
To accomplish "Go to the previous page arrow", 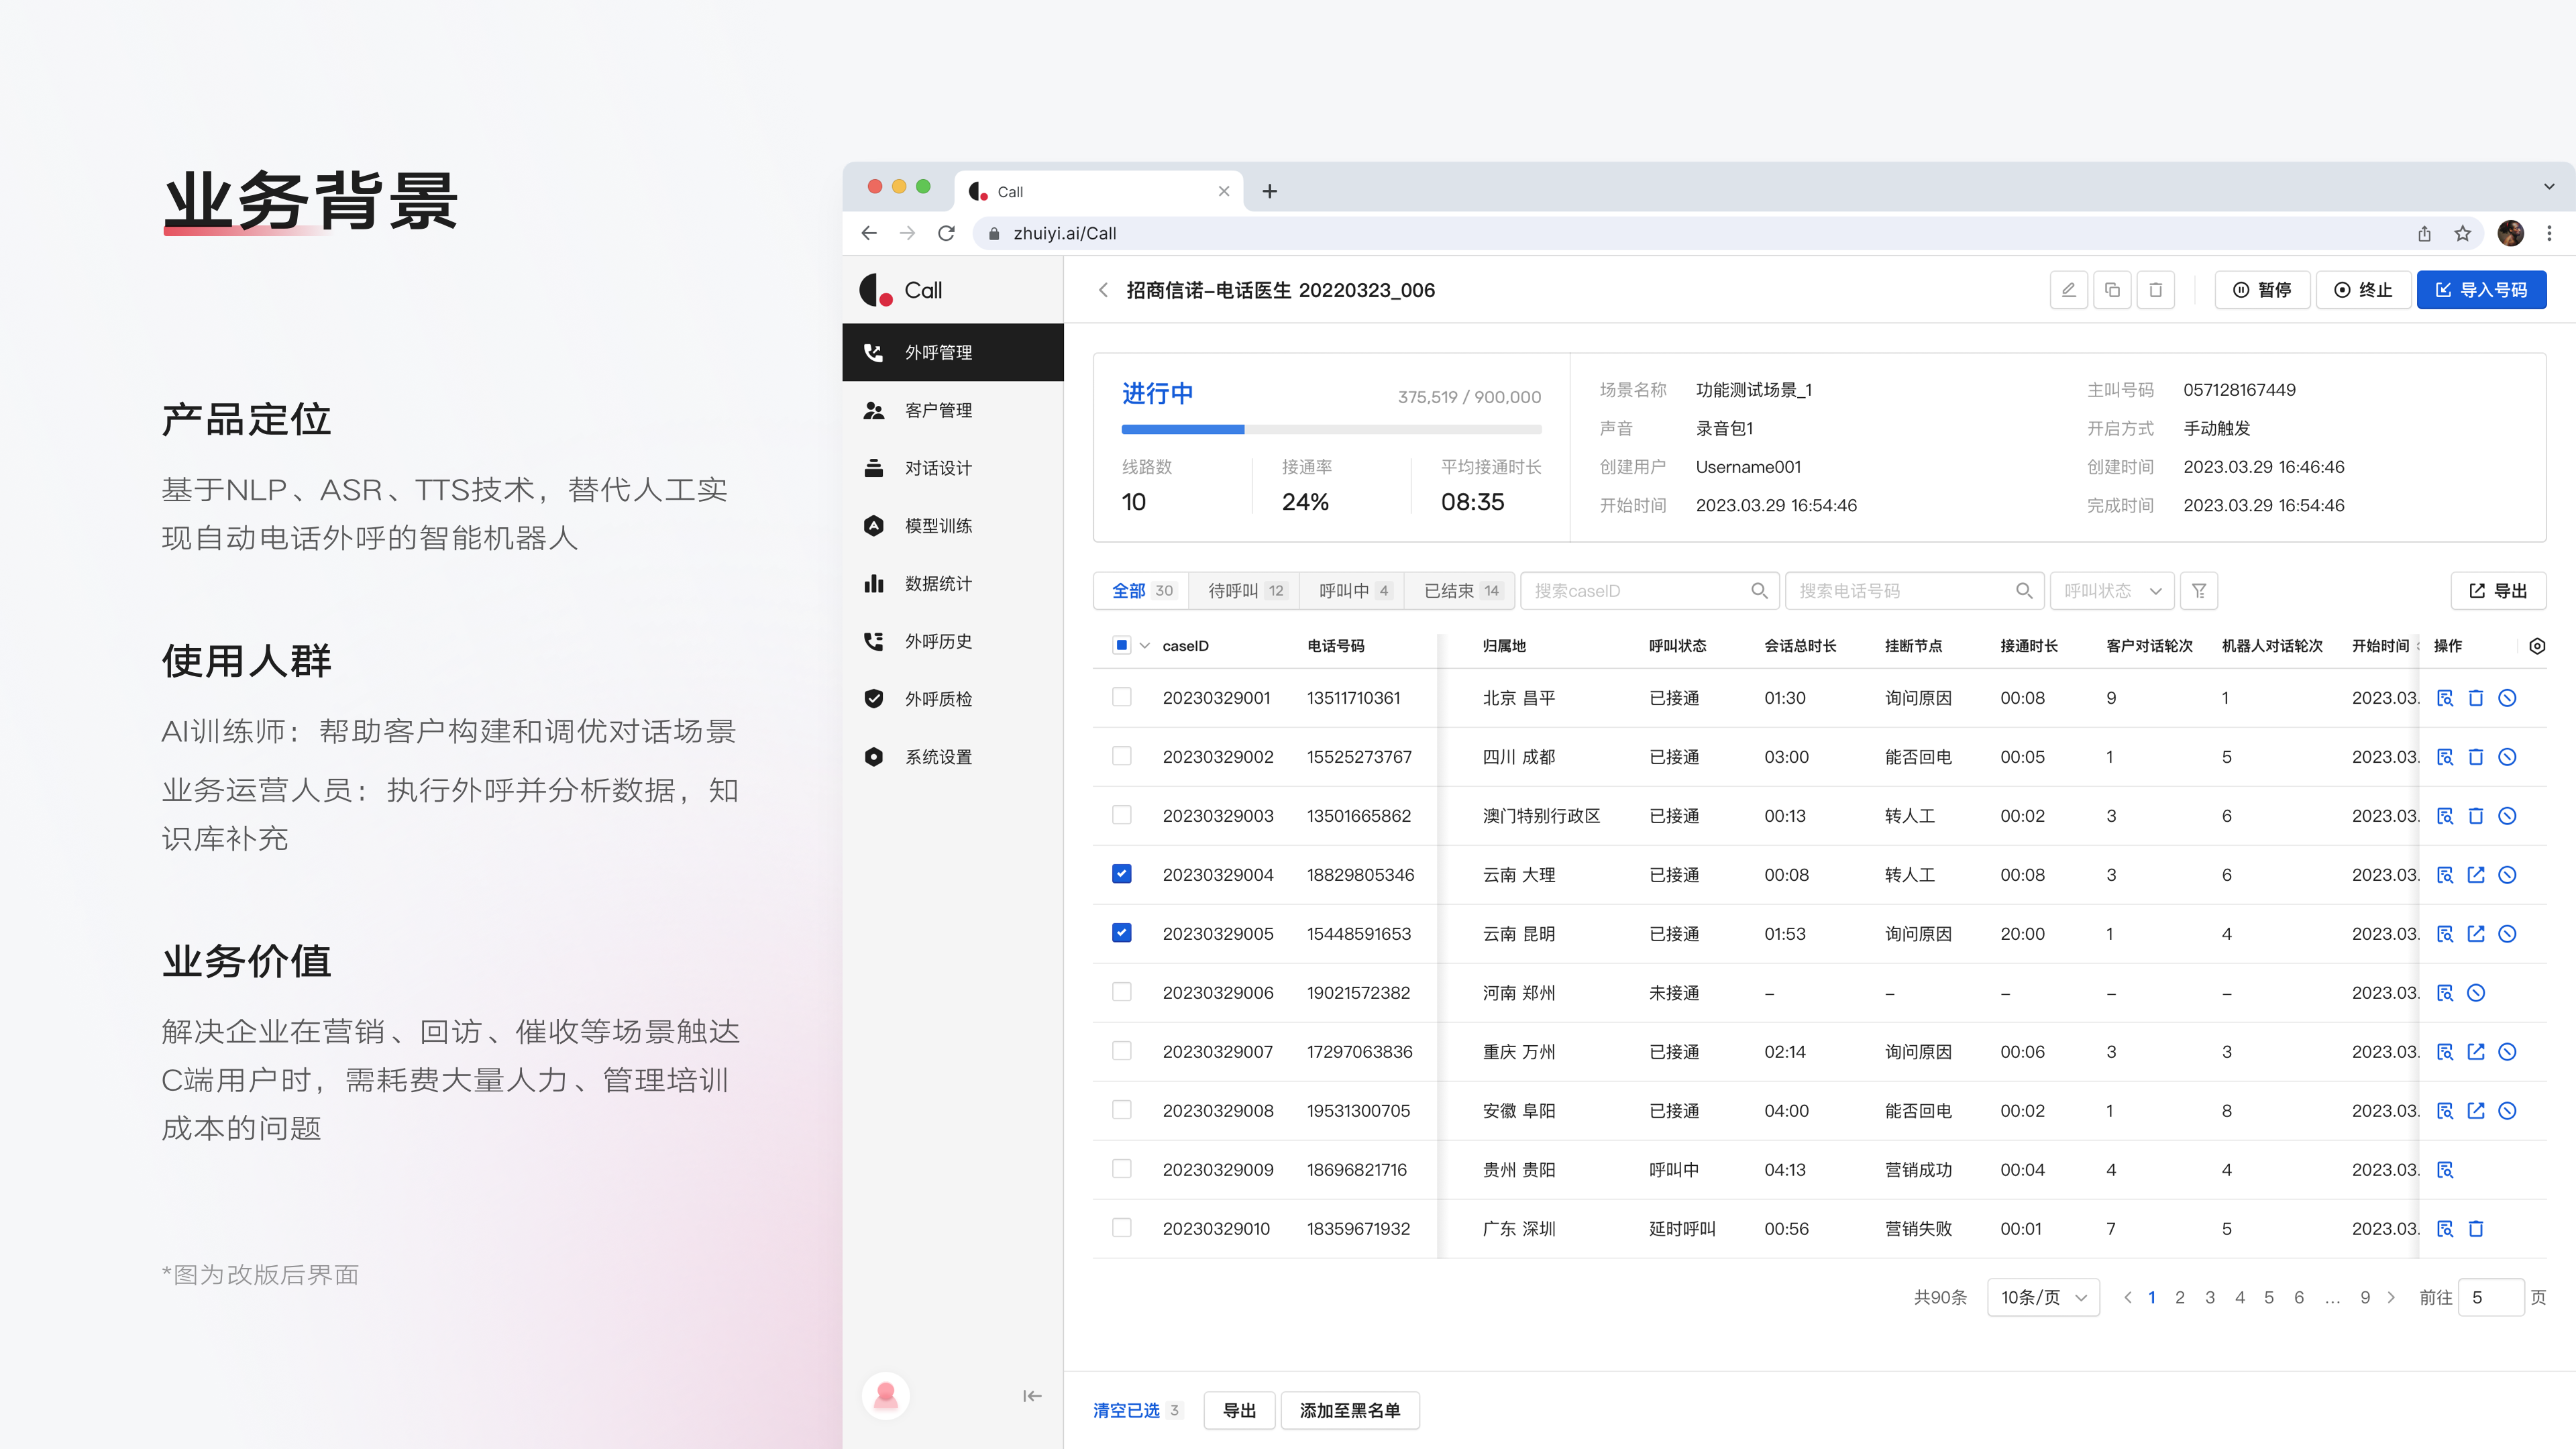I will [x=2127, y=1298].
